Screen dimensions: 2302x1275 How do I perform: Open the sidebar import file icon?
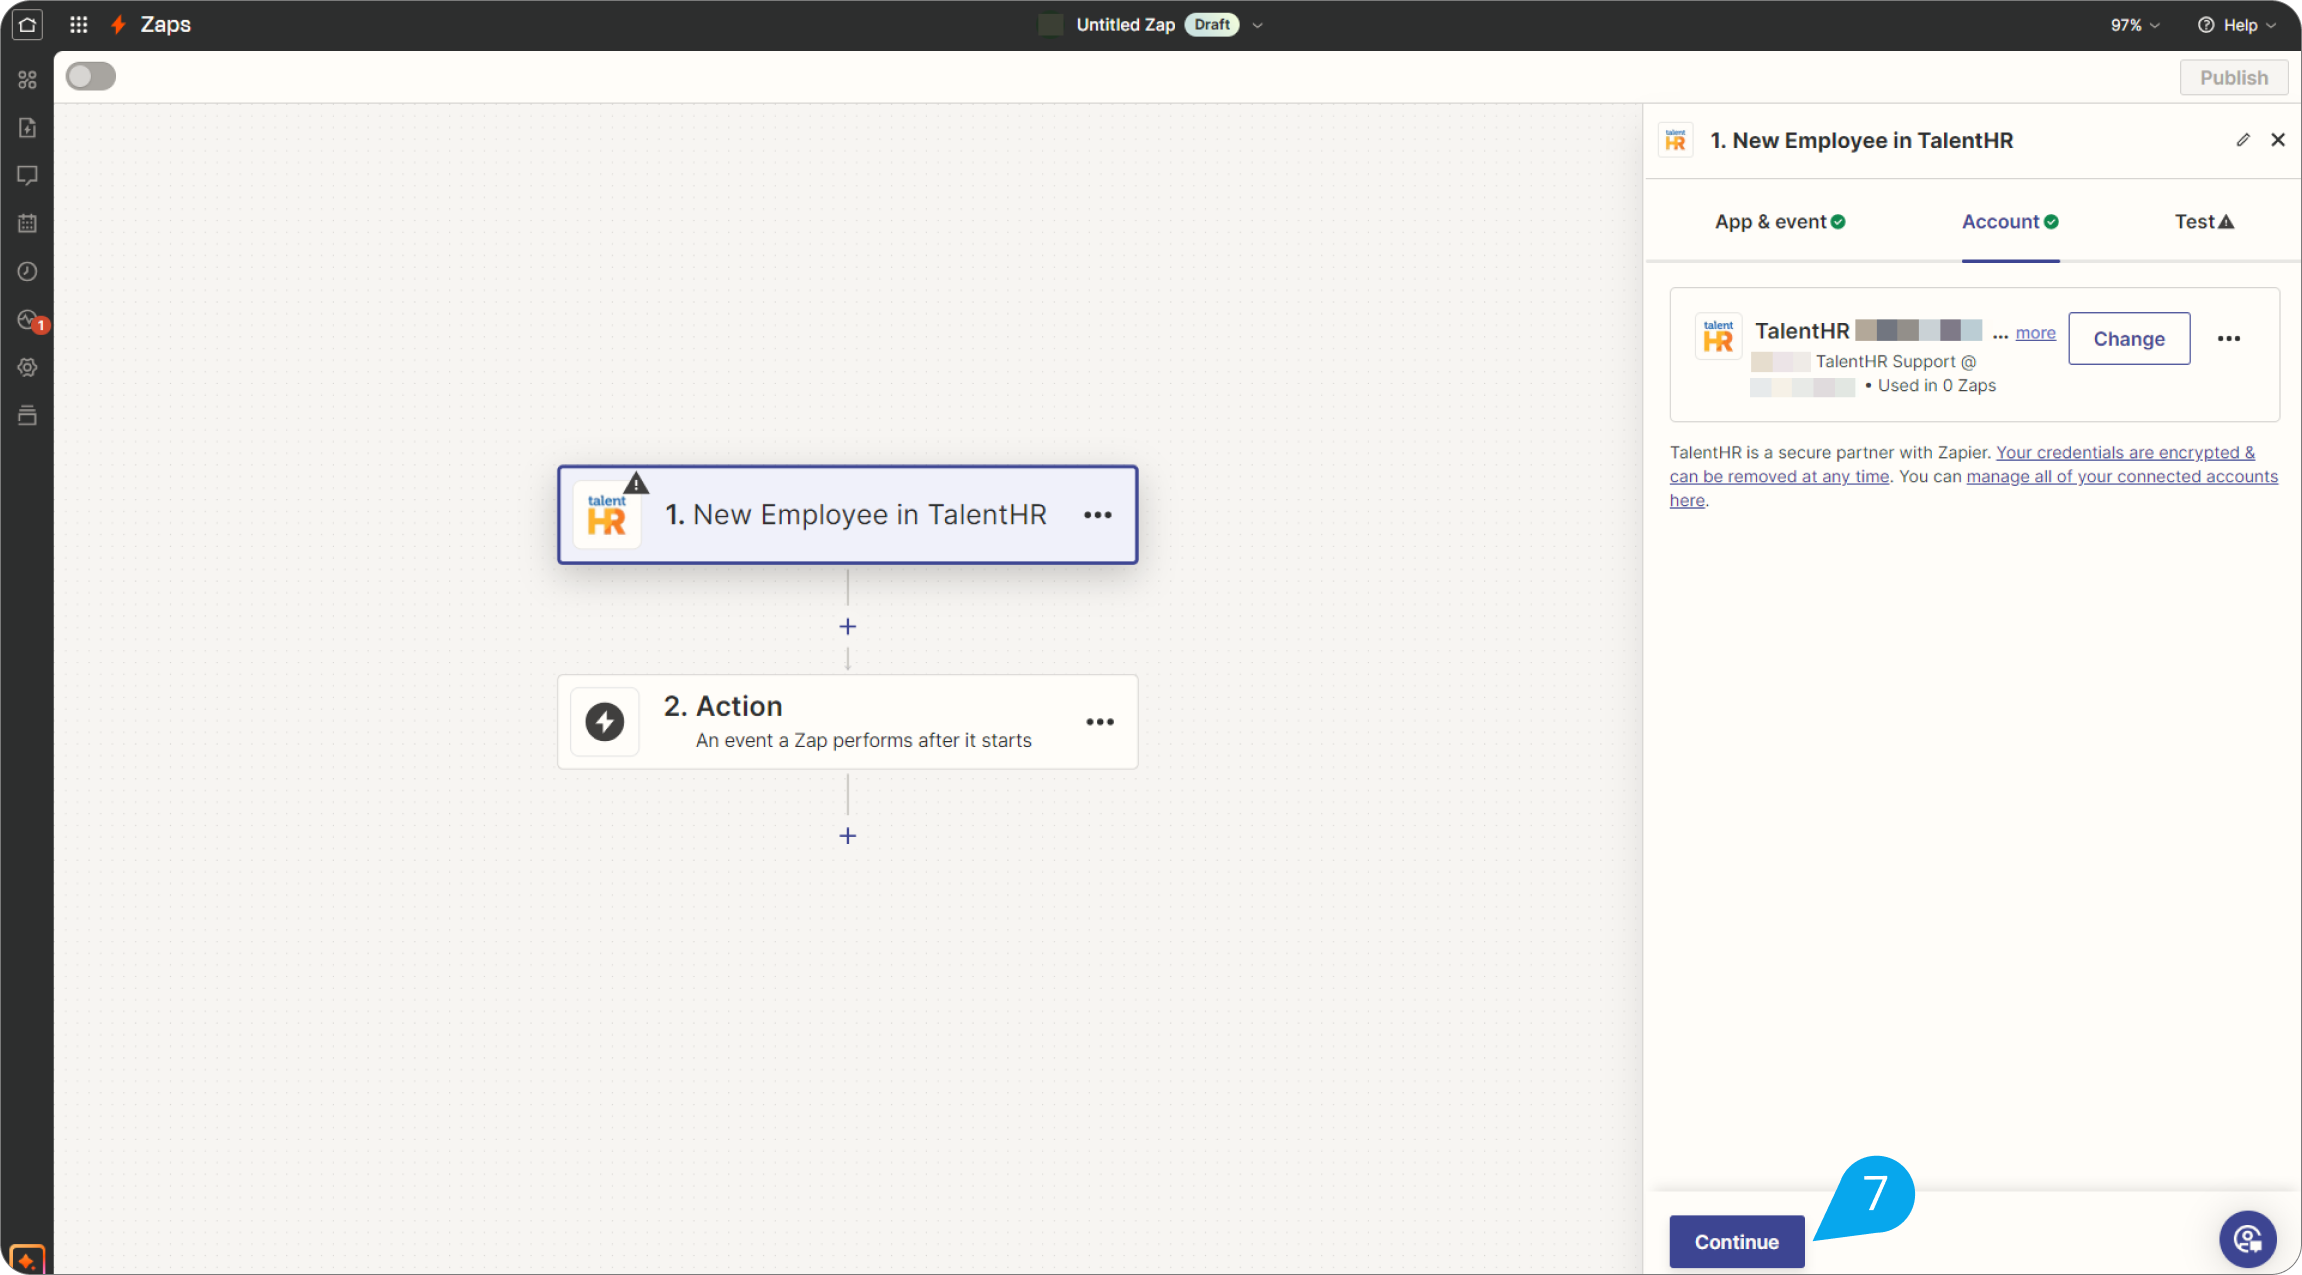point(27,127)
